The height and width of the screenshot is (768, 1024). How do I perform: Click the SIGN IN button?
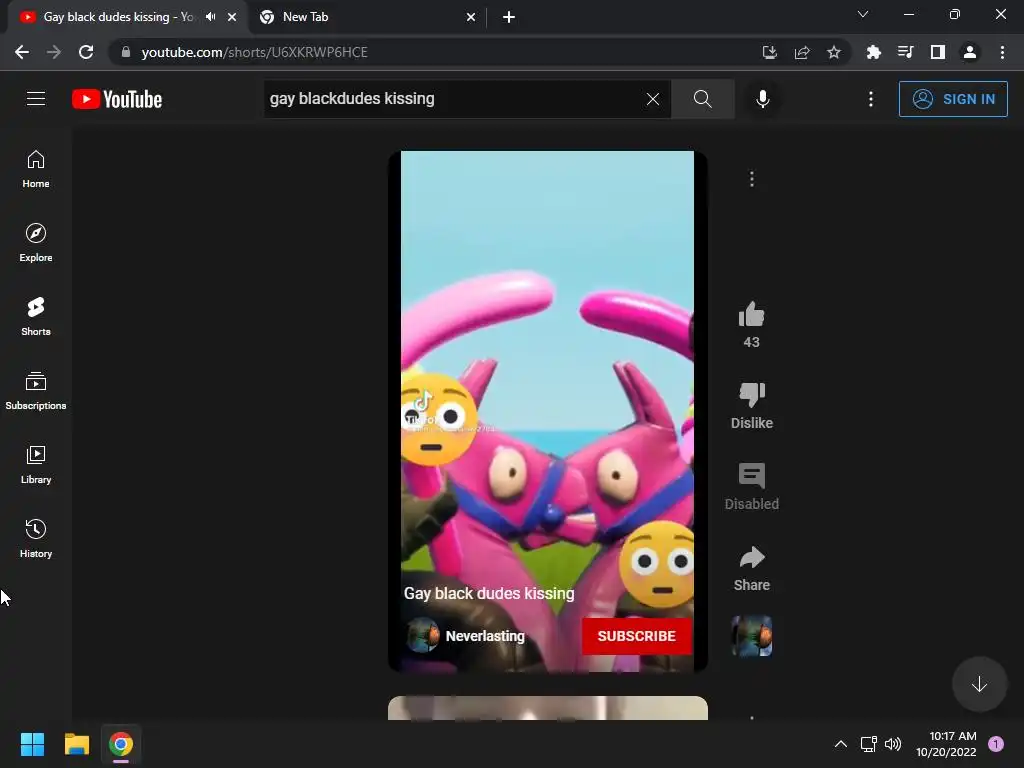point(953,99)
